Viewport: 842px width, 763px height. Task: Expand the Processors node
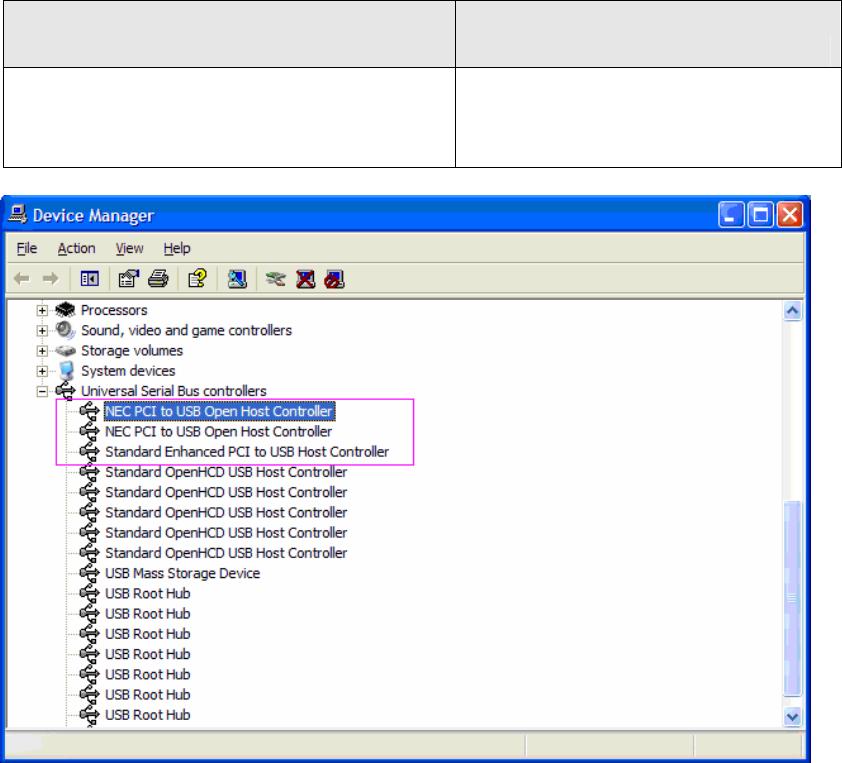click(x=42, y=310)
